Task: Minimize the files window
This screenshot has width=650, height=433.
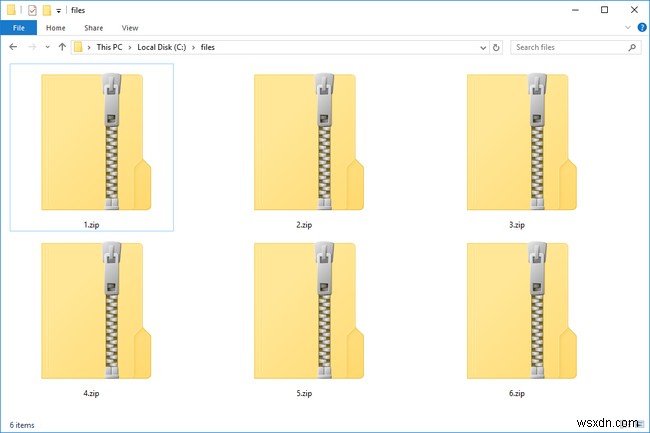Action: pyautogui.click(x=575, y=10)
